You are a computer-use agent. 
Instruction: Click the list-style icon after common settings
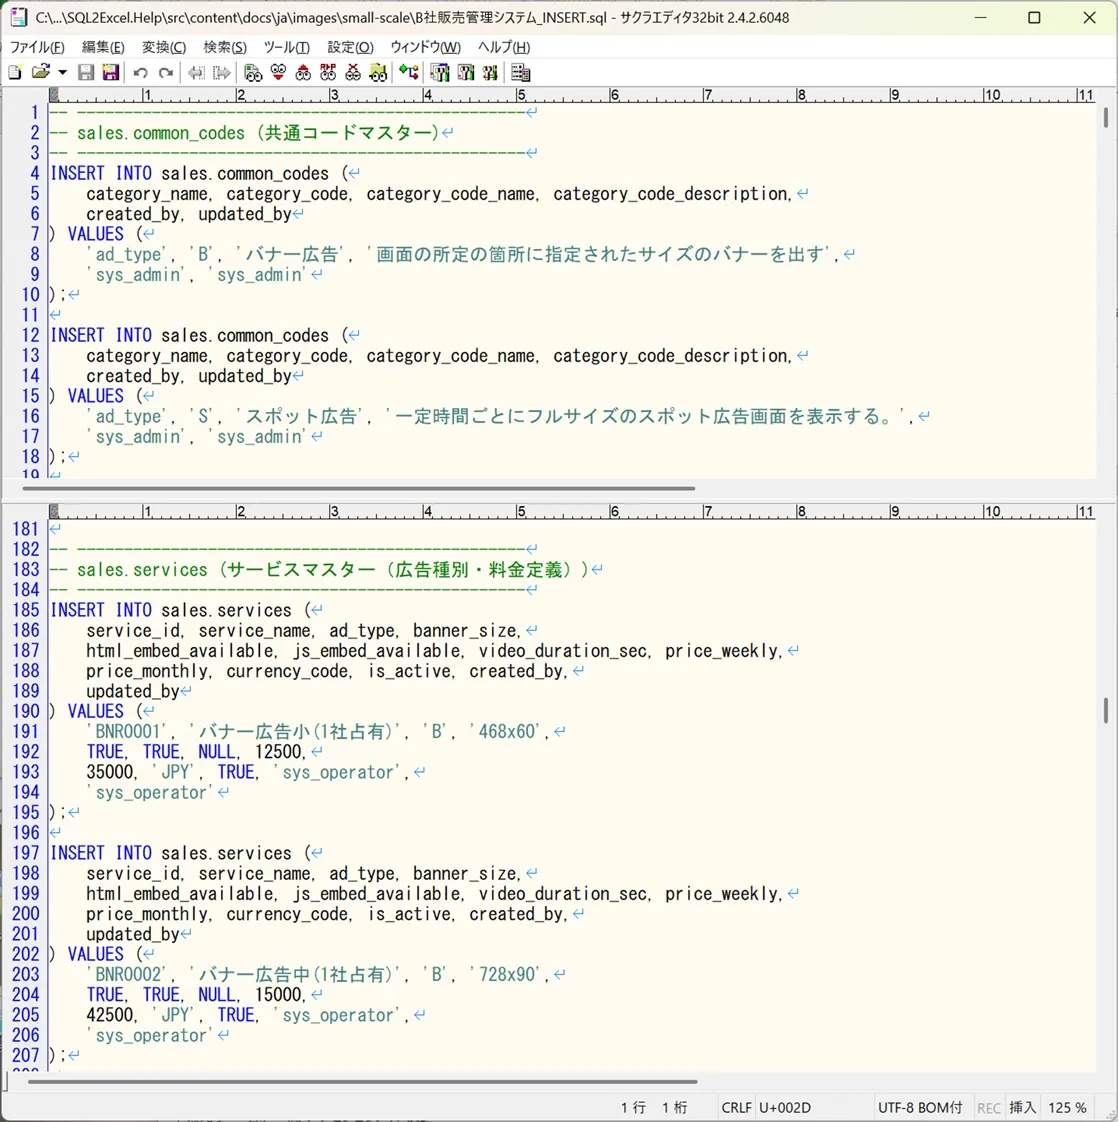[x=520, y=72]
